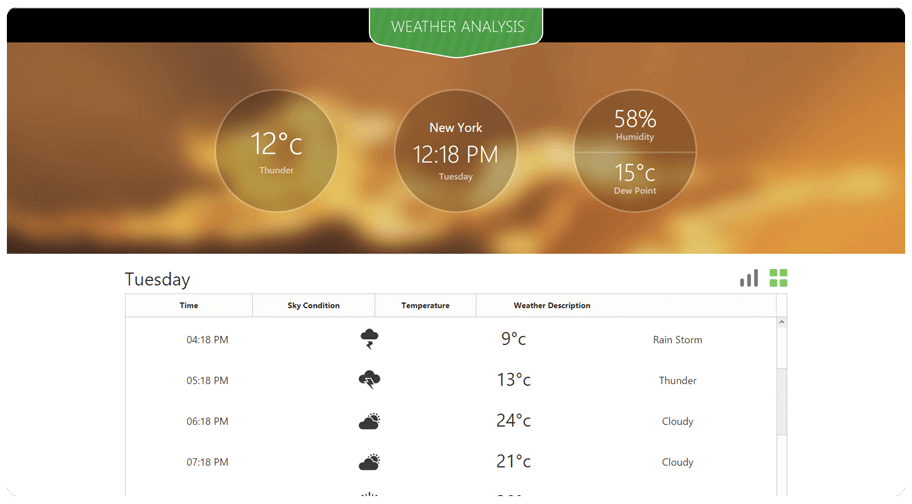This screenshot has height=504, width=912.
Task: Select the 04:18 PM time cell
Action: click(207, 340)
